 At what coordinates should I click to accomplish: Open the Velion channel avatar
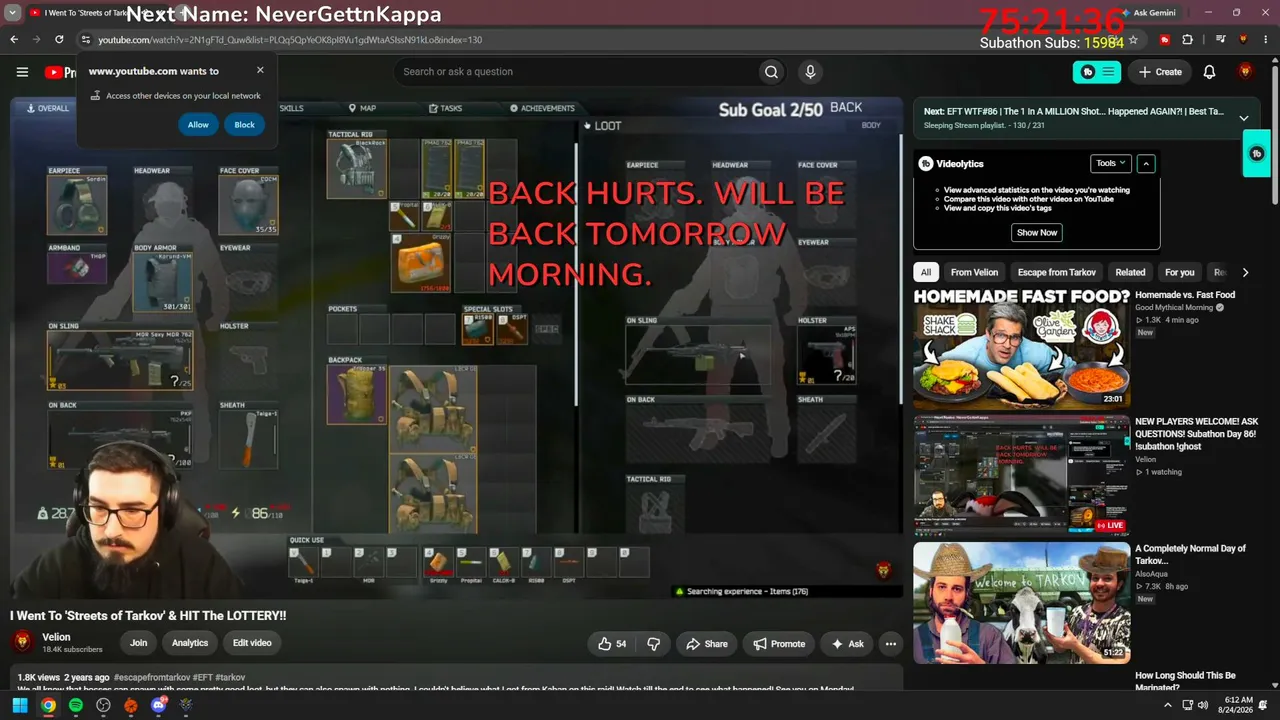pyautogui.click(x=22, y=643)
